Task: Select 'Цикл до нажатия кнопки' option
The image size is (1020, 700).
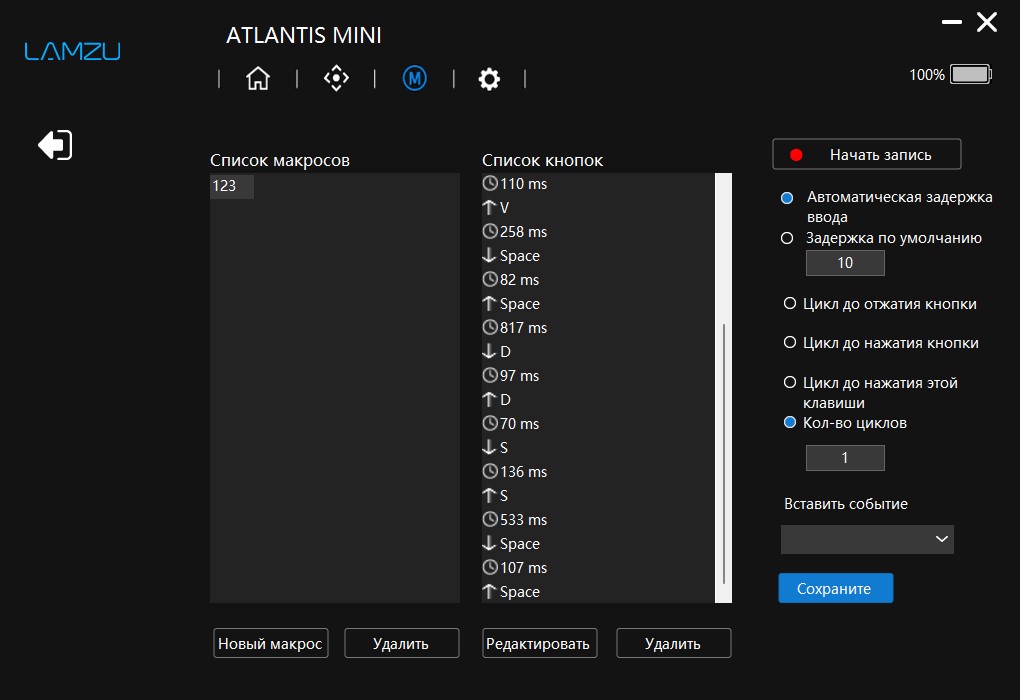Action: pos(790,342)
